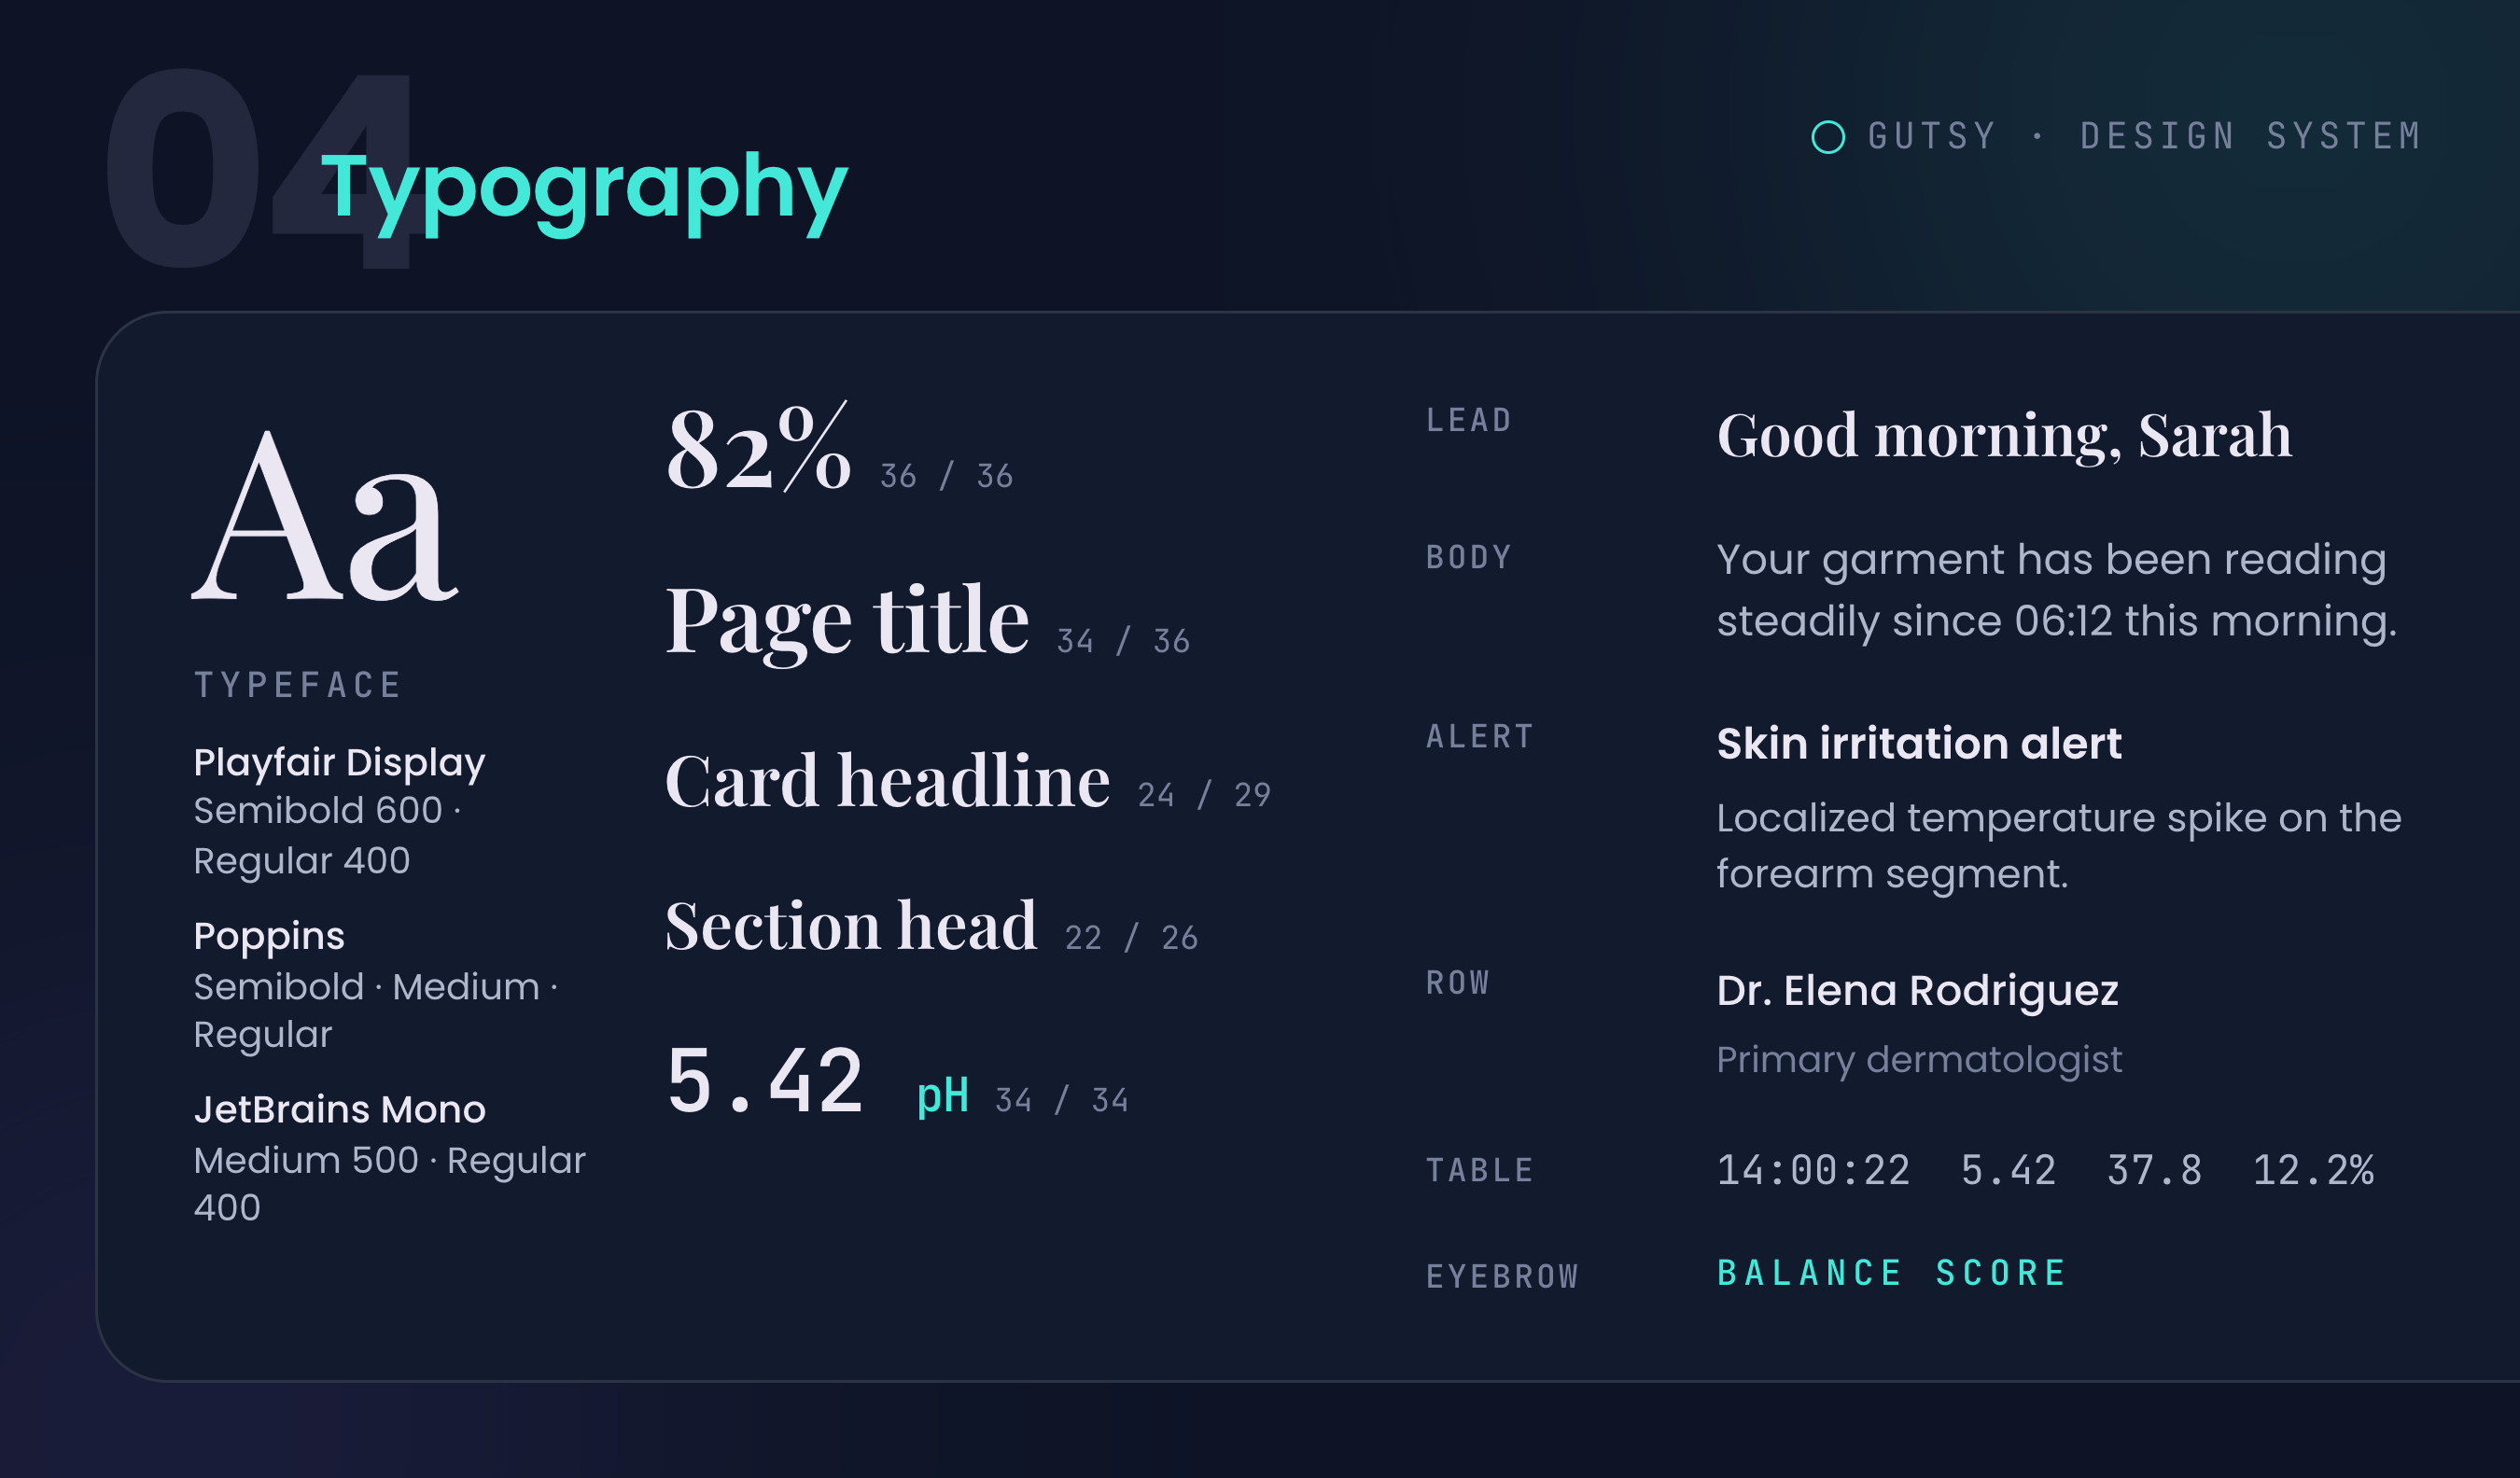Viewport: 2520px width, 1478px height.
Task: Click the large Aa typeface specimen
Action: coord(325,515)
